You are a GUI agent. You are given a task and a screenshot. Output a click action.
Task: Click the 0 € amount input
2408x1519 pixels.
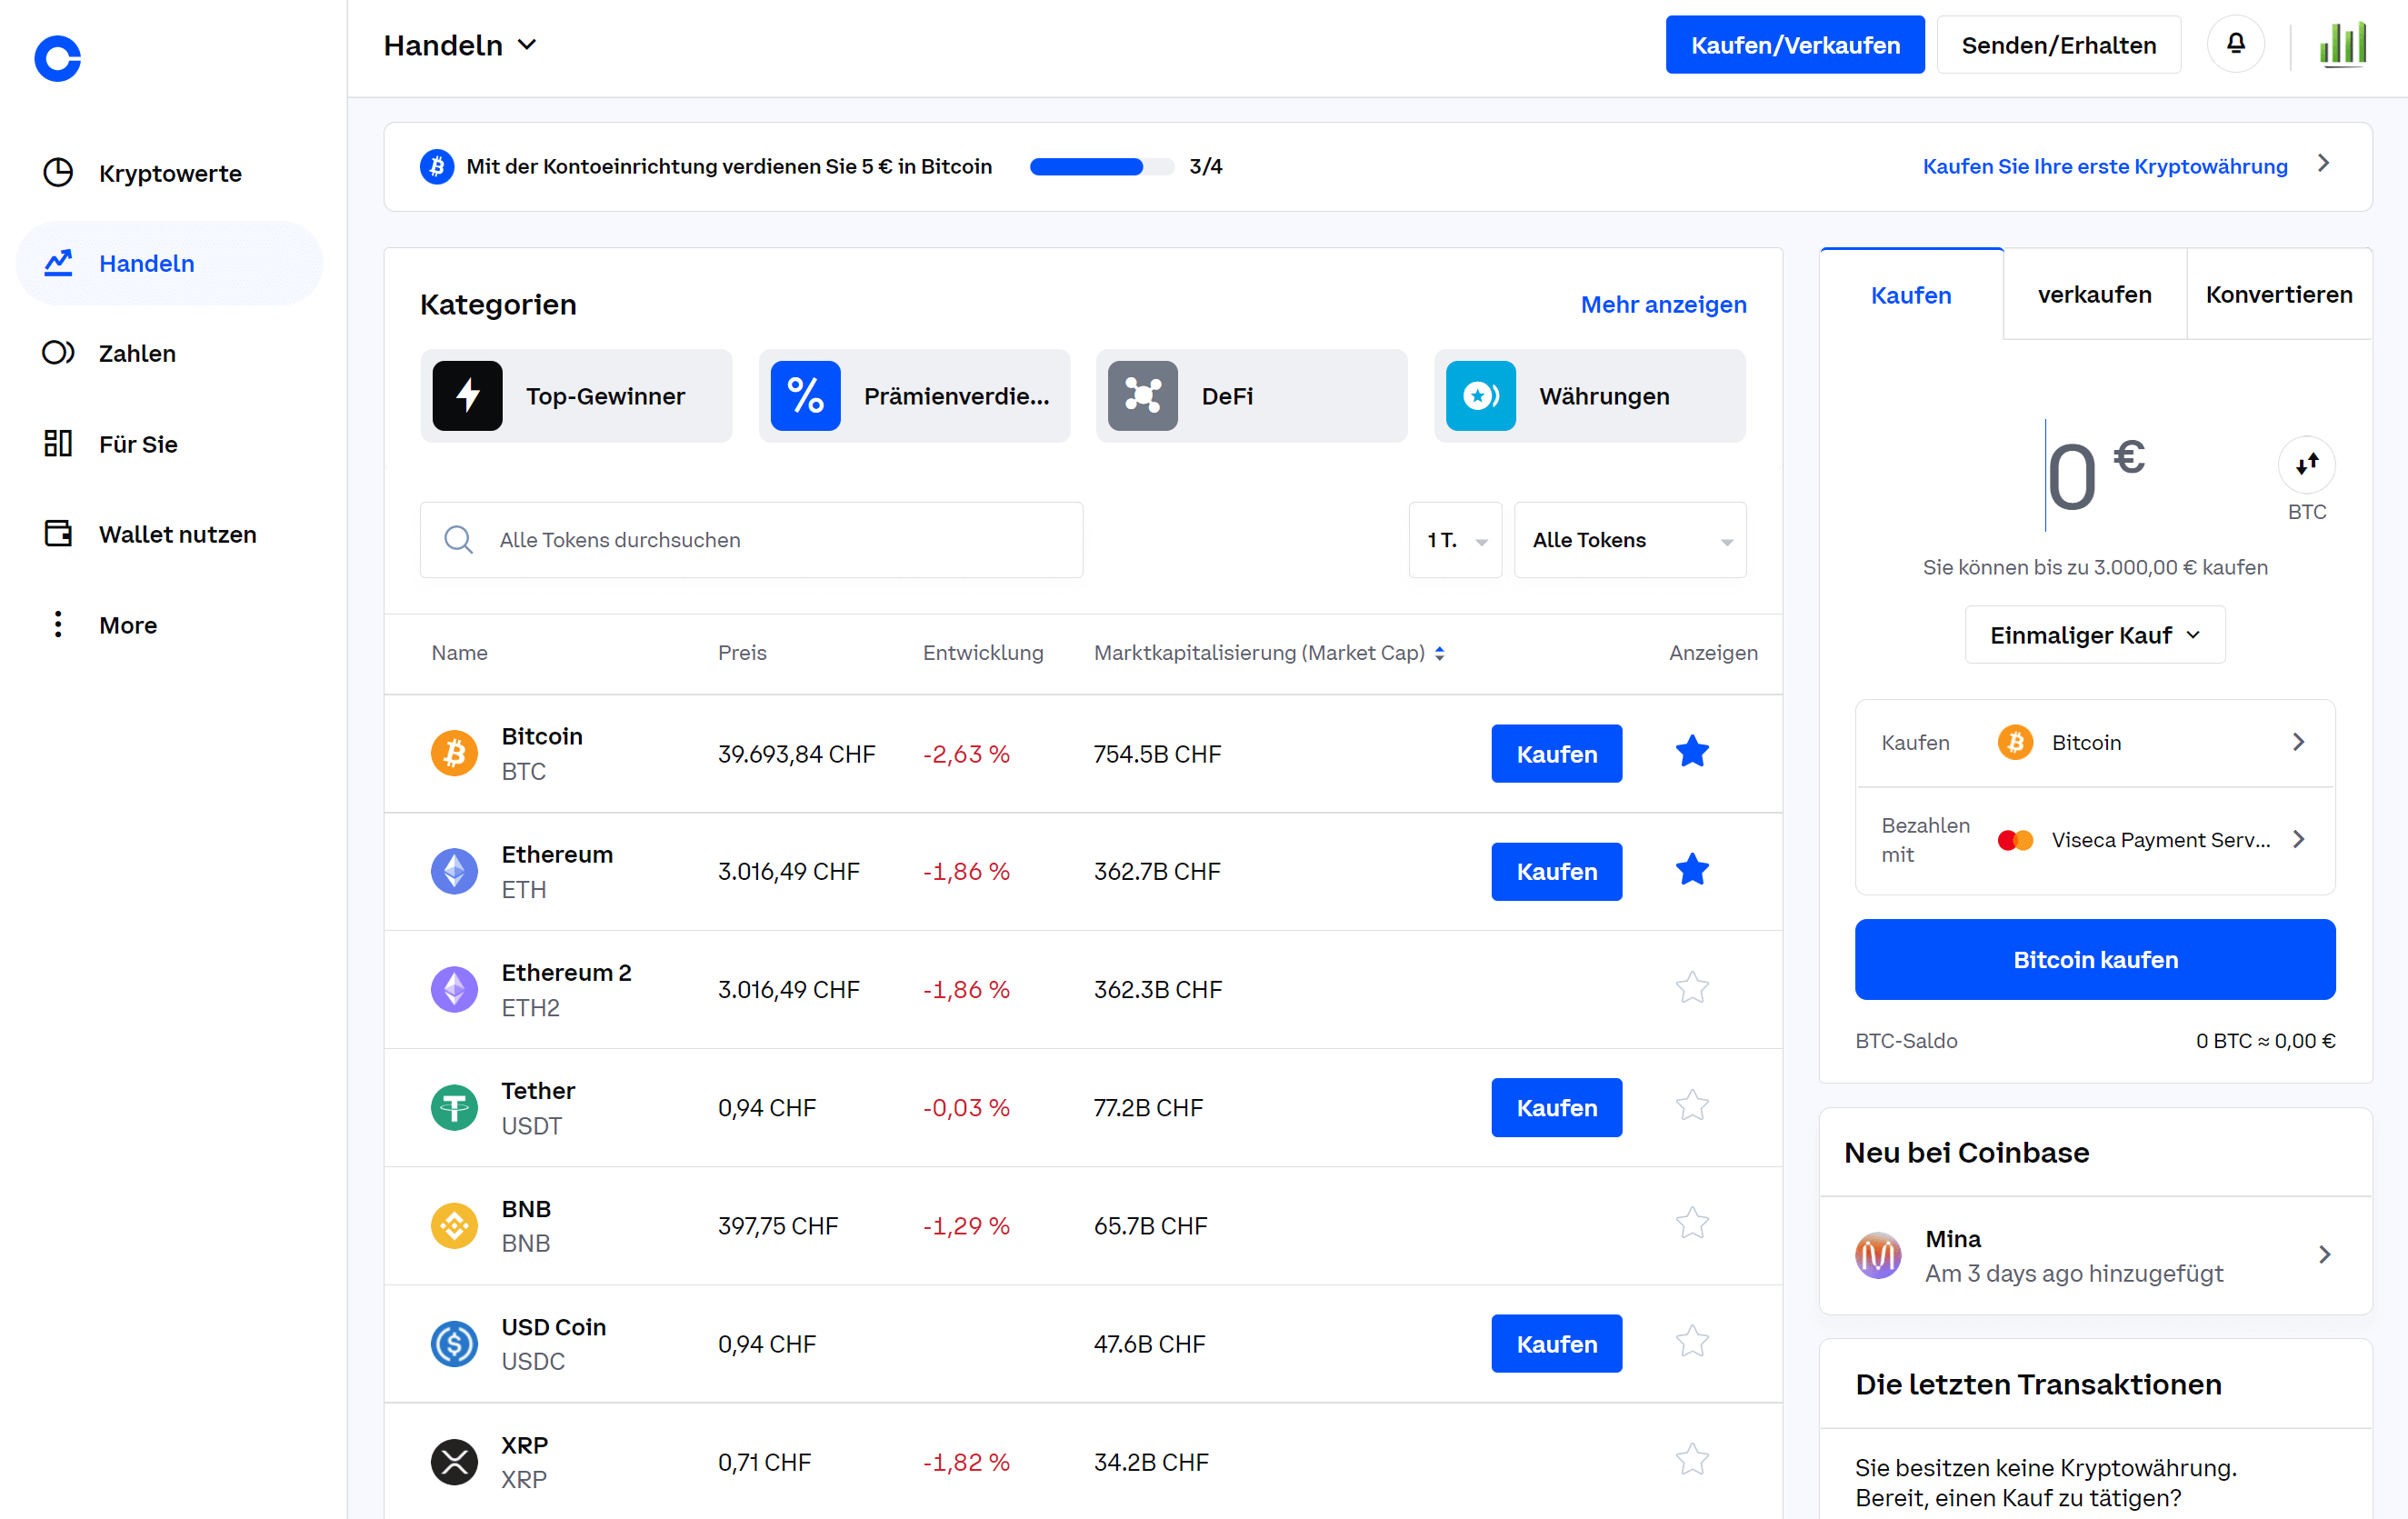tap(2094, 475)
